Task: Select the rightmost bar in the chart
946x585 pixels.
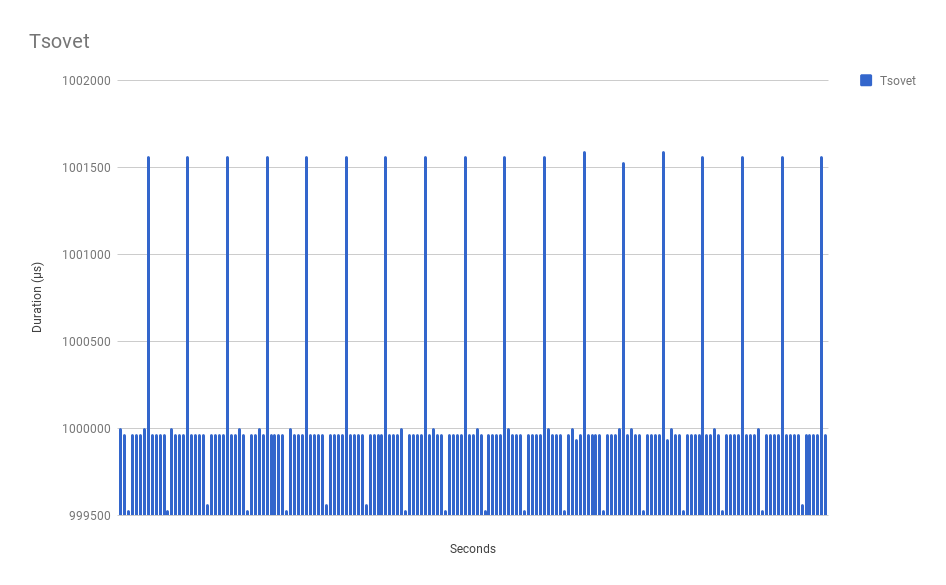Action: click(x=826, y=475)
